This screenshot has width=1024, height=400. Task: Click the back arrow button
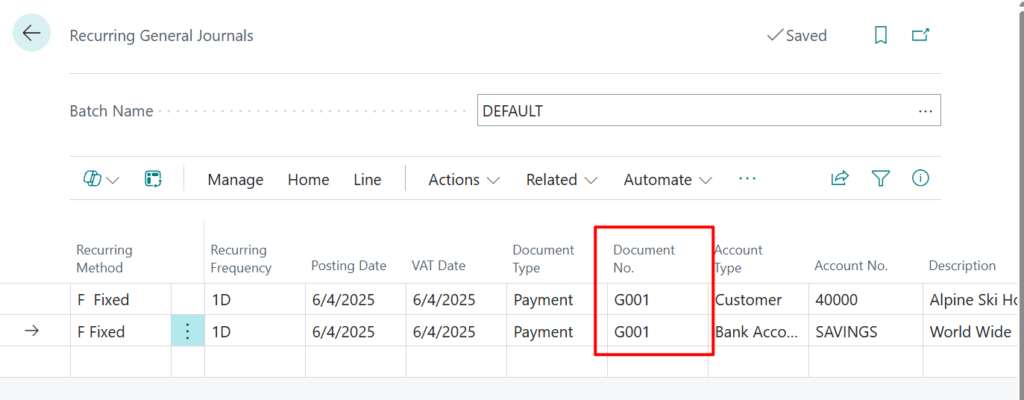(31, 33)
